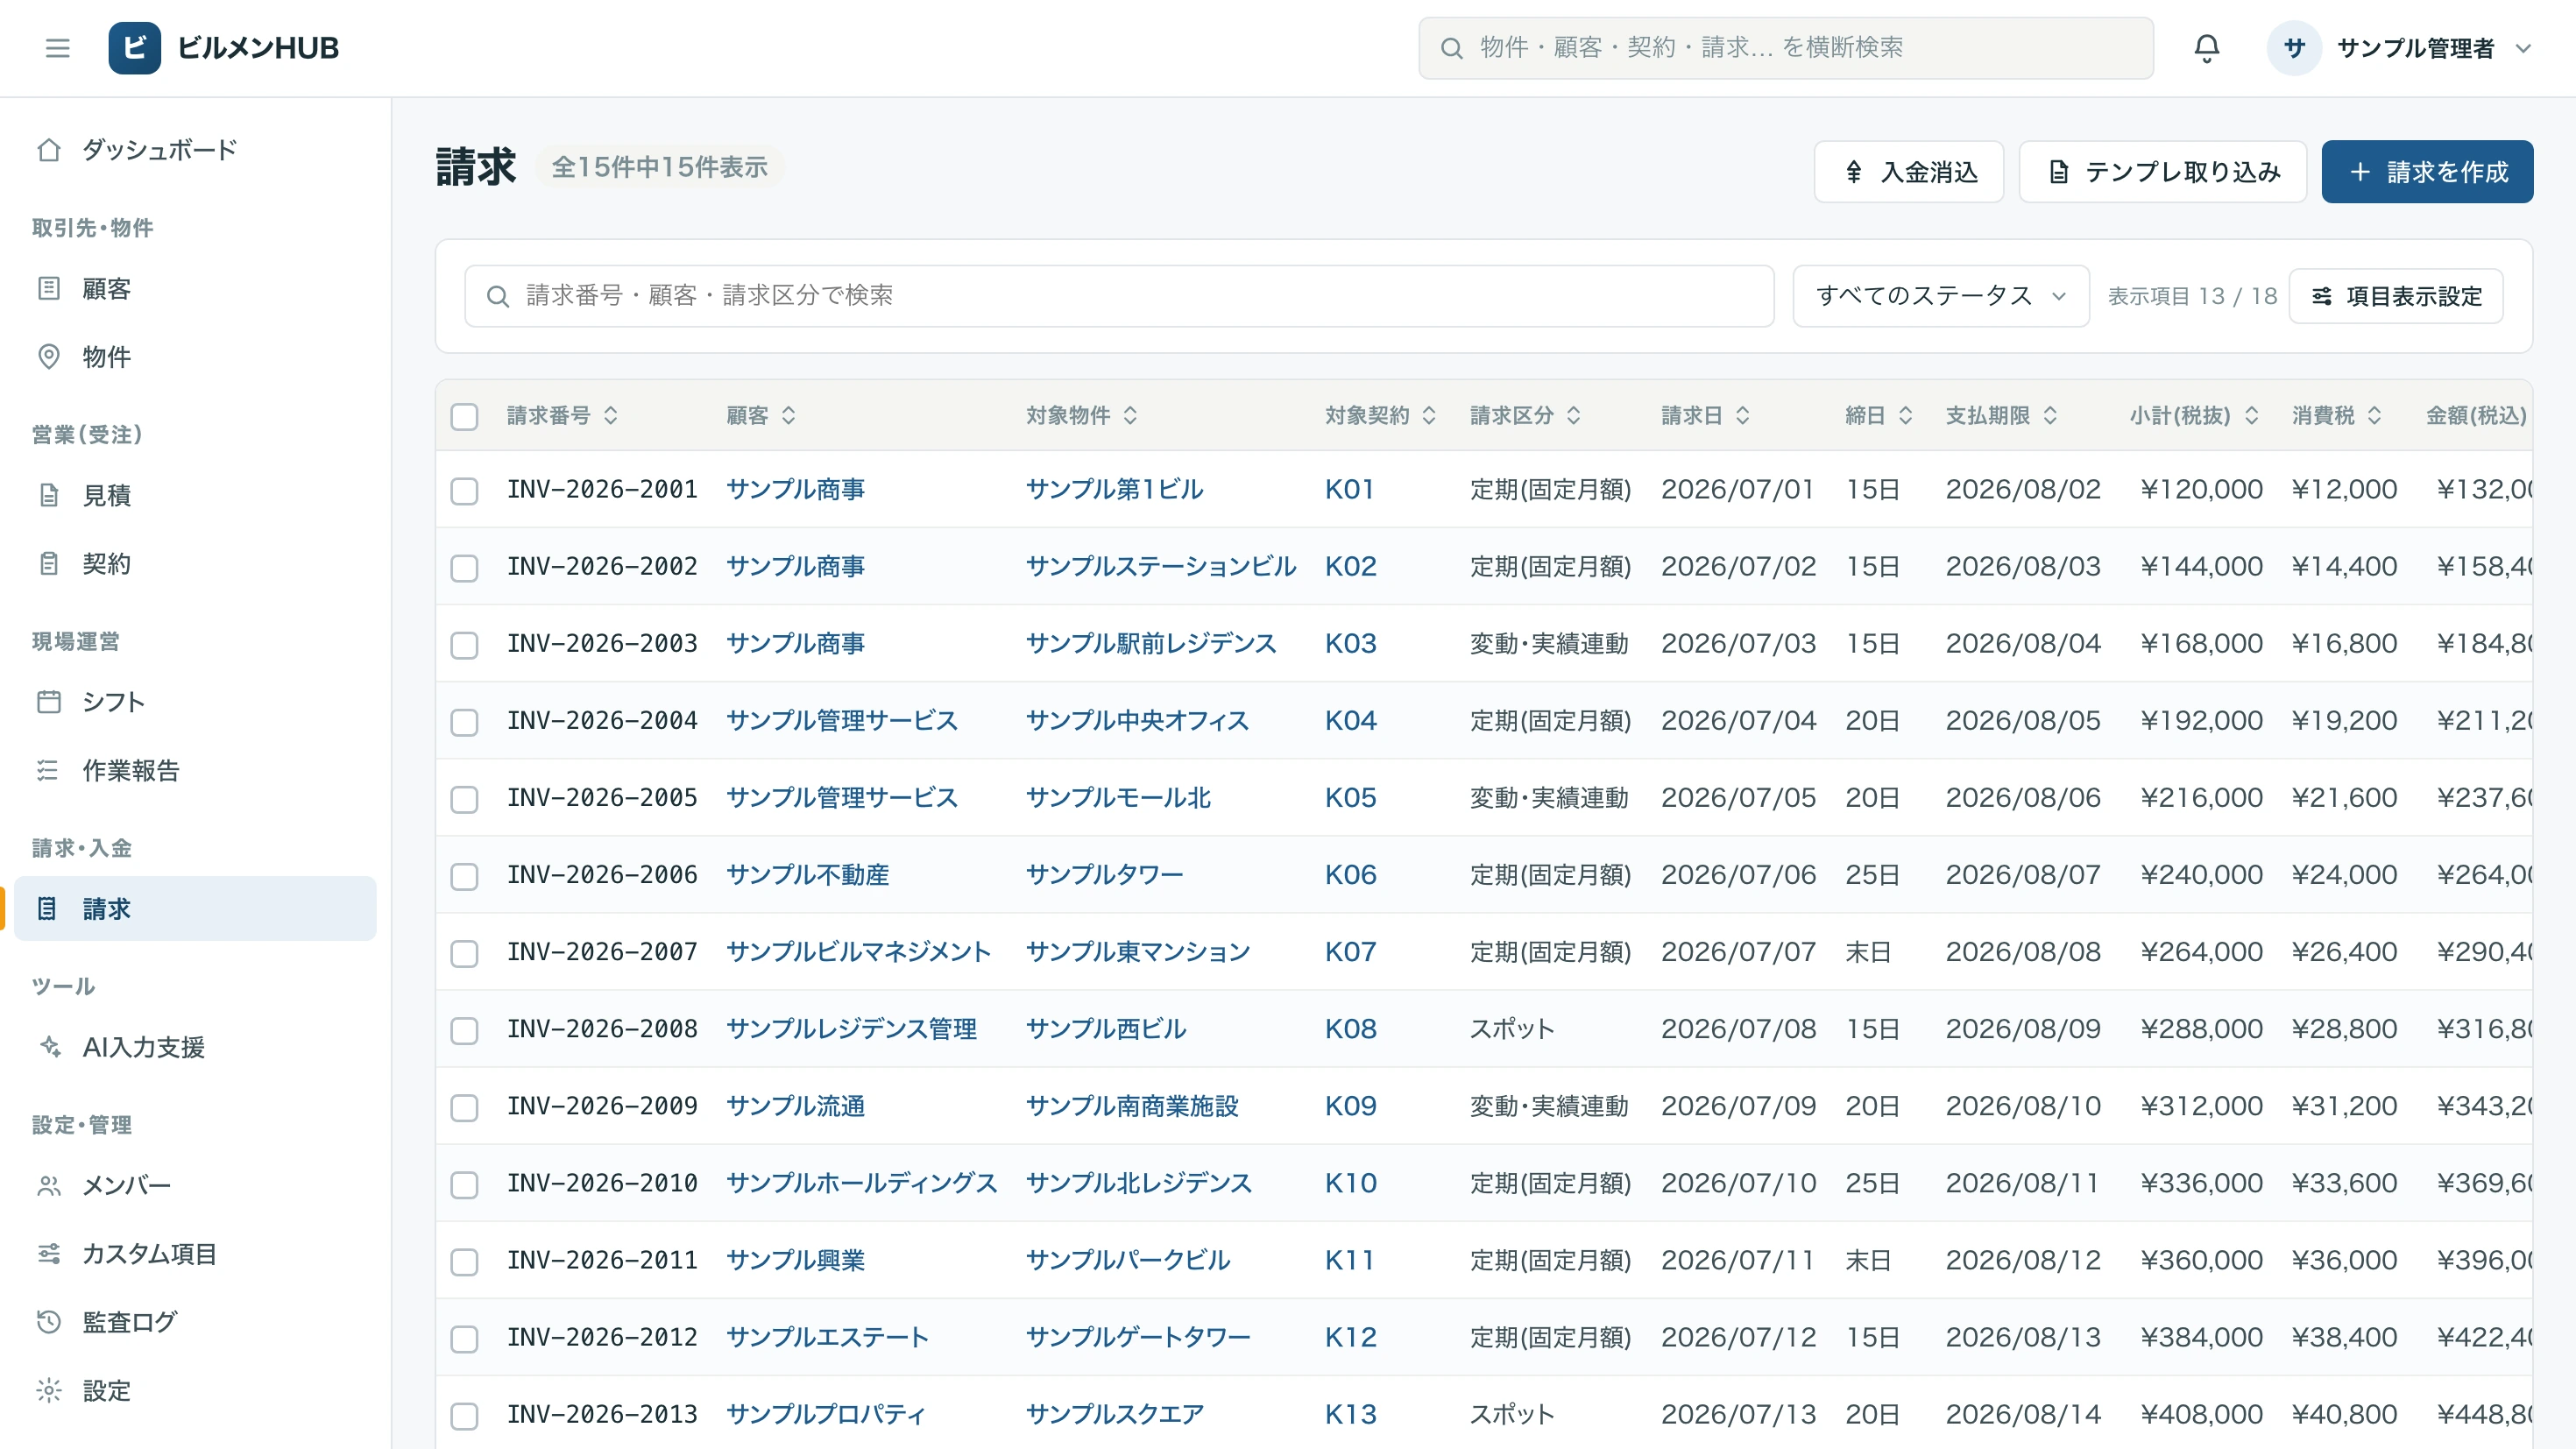Sort by 請求番号 column
Screen dimensions: 2576x1449
tap(562, 415)
